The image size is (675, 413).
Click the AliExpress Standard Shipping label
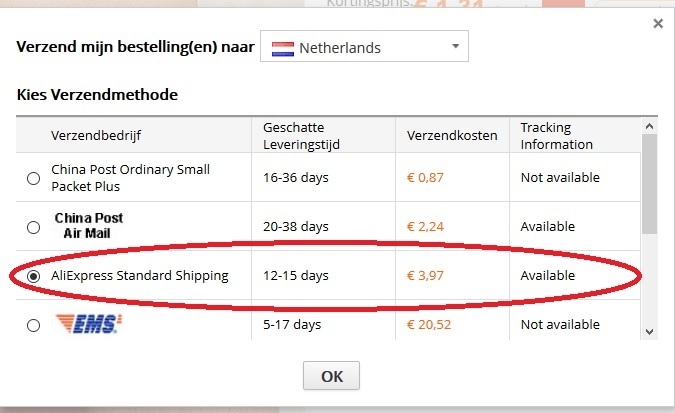[x=140, y=276]
